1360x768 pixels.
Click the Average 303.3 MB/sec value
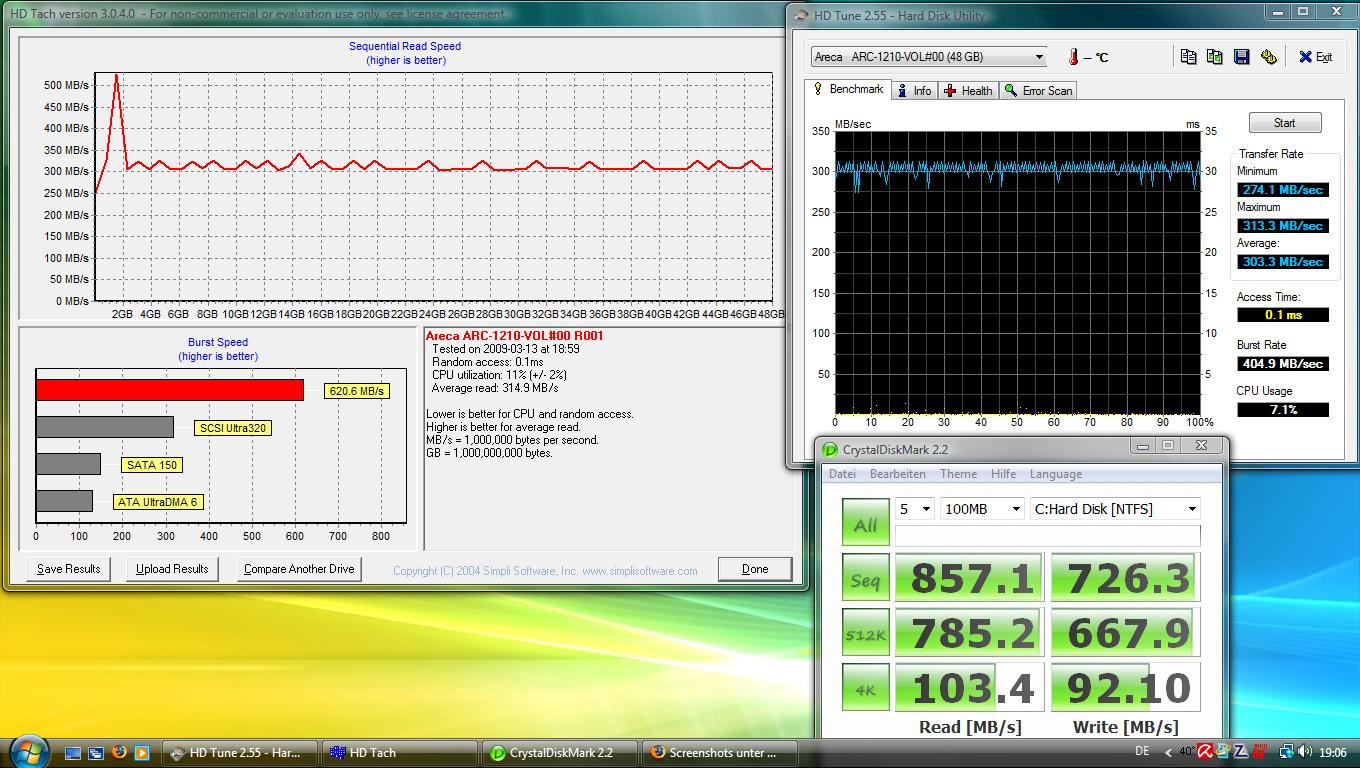(1283, 261)
